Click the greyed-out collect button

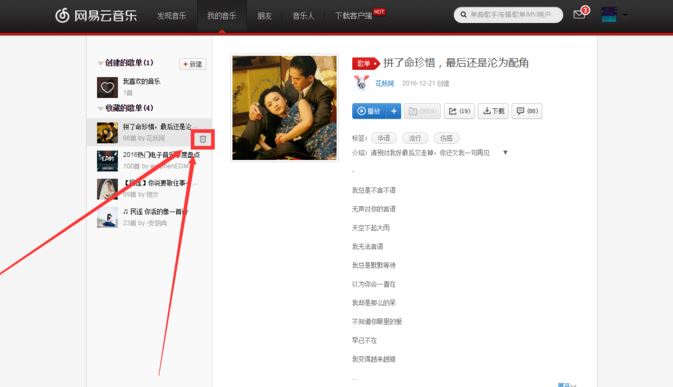pyautogui.click(x=422, y=111)
